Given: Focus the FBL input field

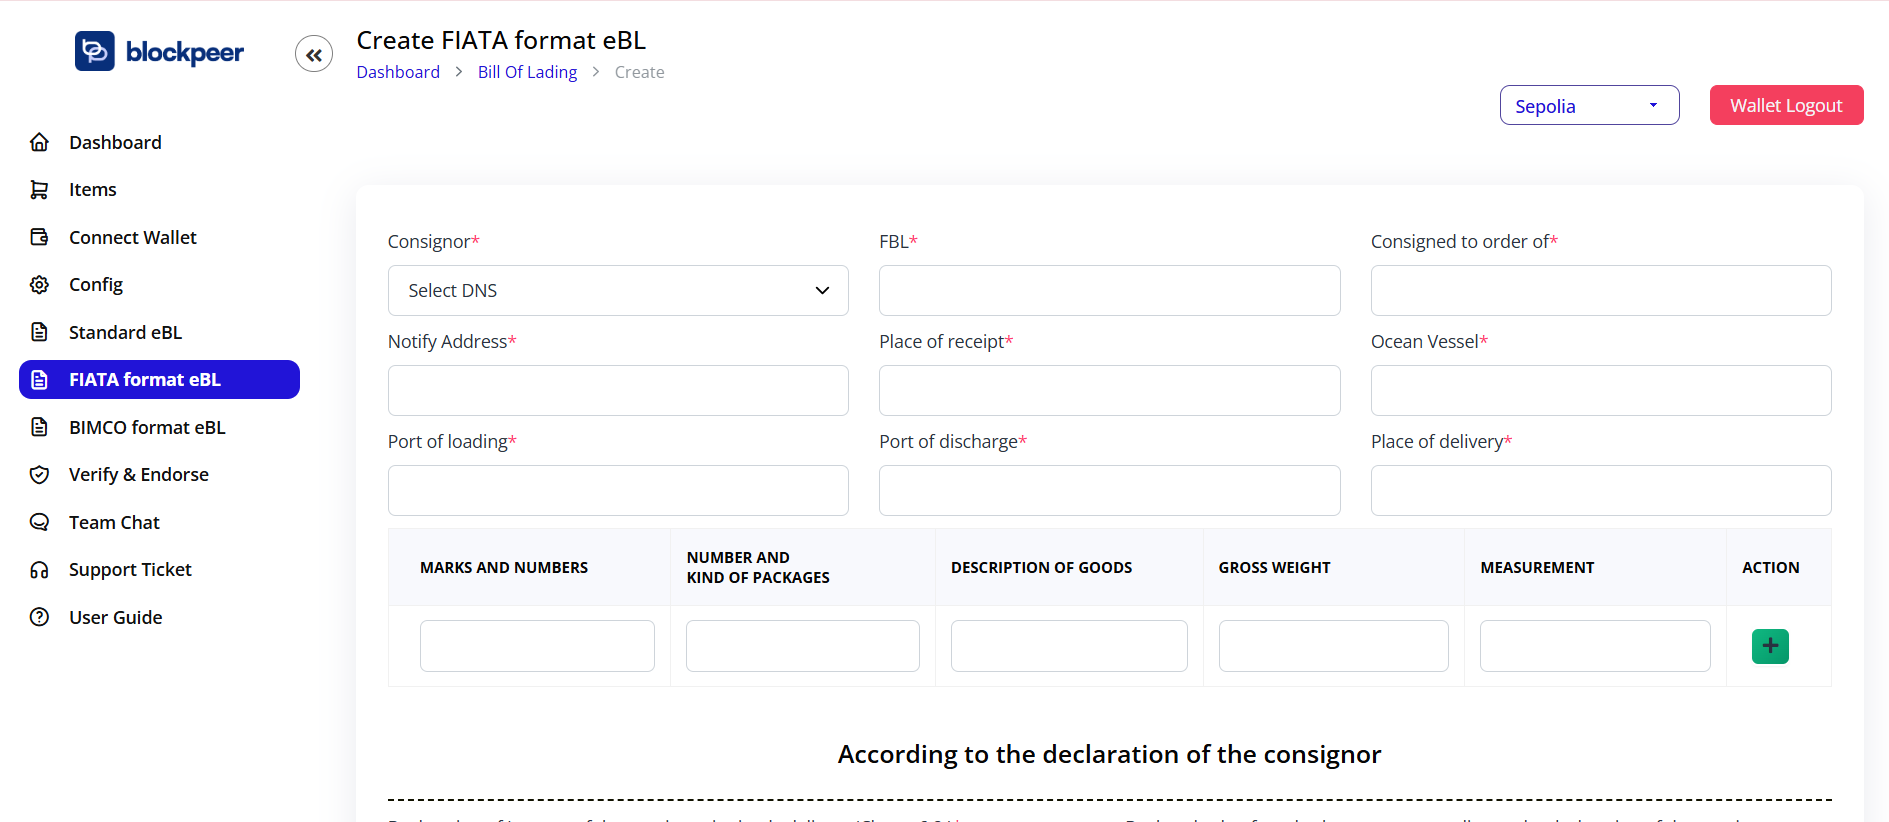Looking at the screenshot, I should pos(1109,290).
